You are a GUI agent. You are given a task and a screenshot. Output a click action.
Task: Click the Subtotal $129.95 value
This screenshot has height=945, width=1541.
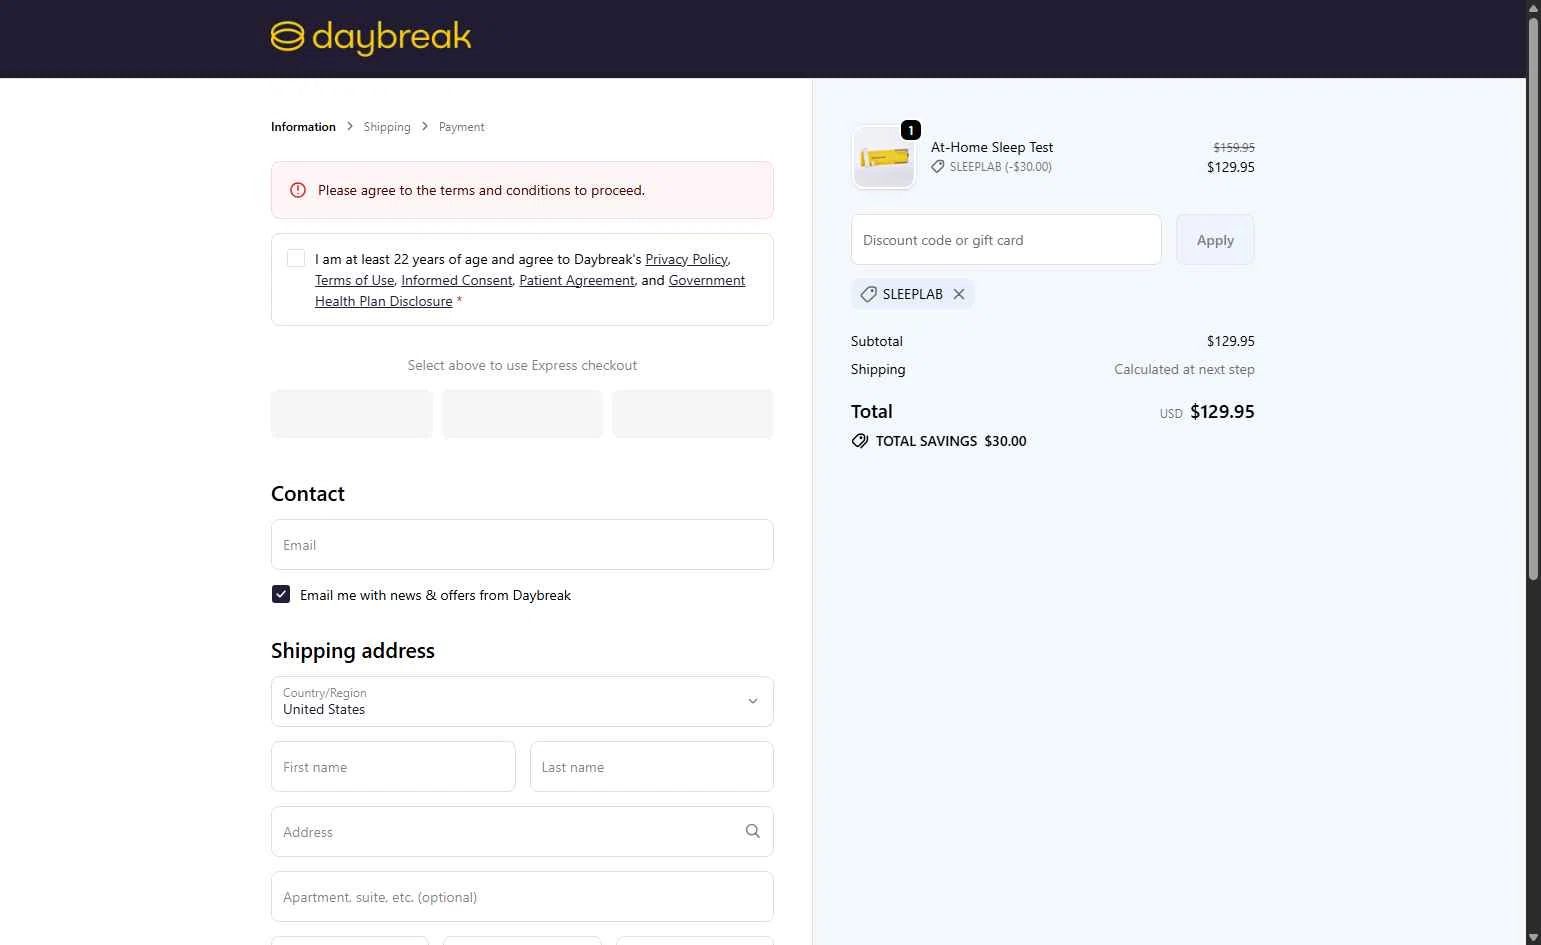click(1230, 341)
